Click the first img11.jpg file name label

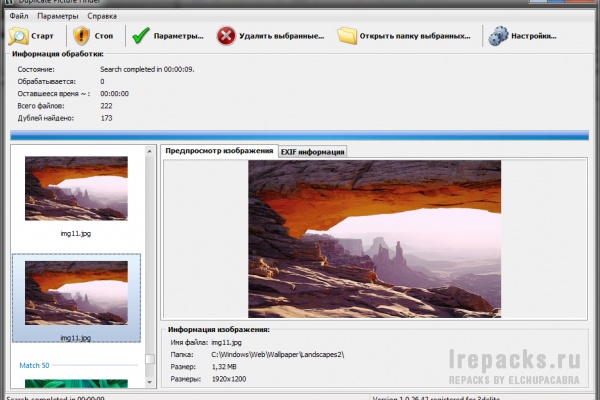click(x=76, y=233)
